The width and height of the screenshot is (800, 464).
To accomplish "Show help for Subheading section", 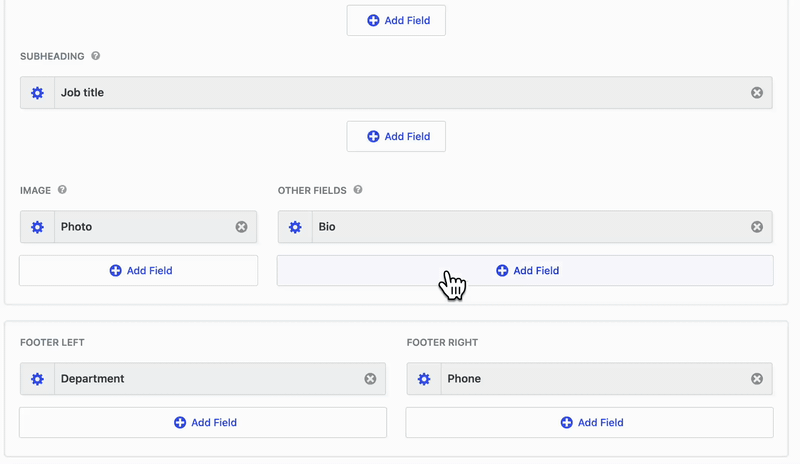I will pyautogui.click(x=95, y=56).
